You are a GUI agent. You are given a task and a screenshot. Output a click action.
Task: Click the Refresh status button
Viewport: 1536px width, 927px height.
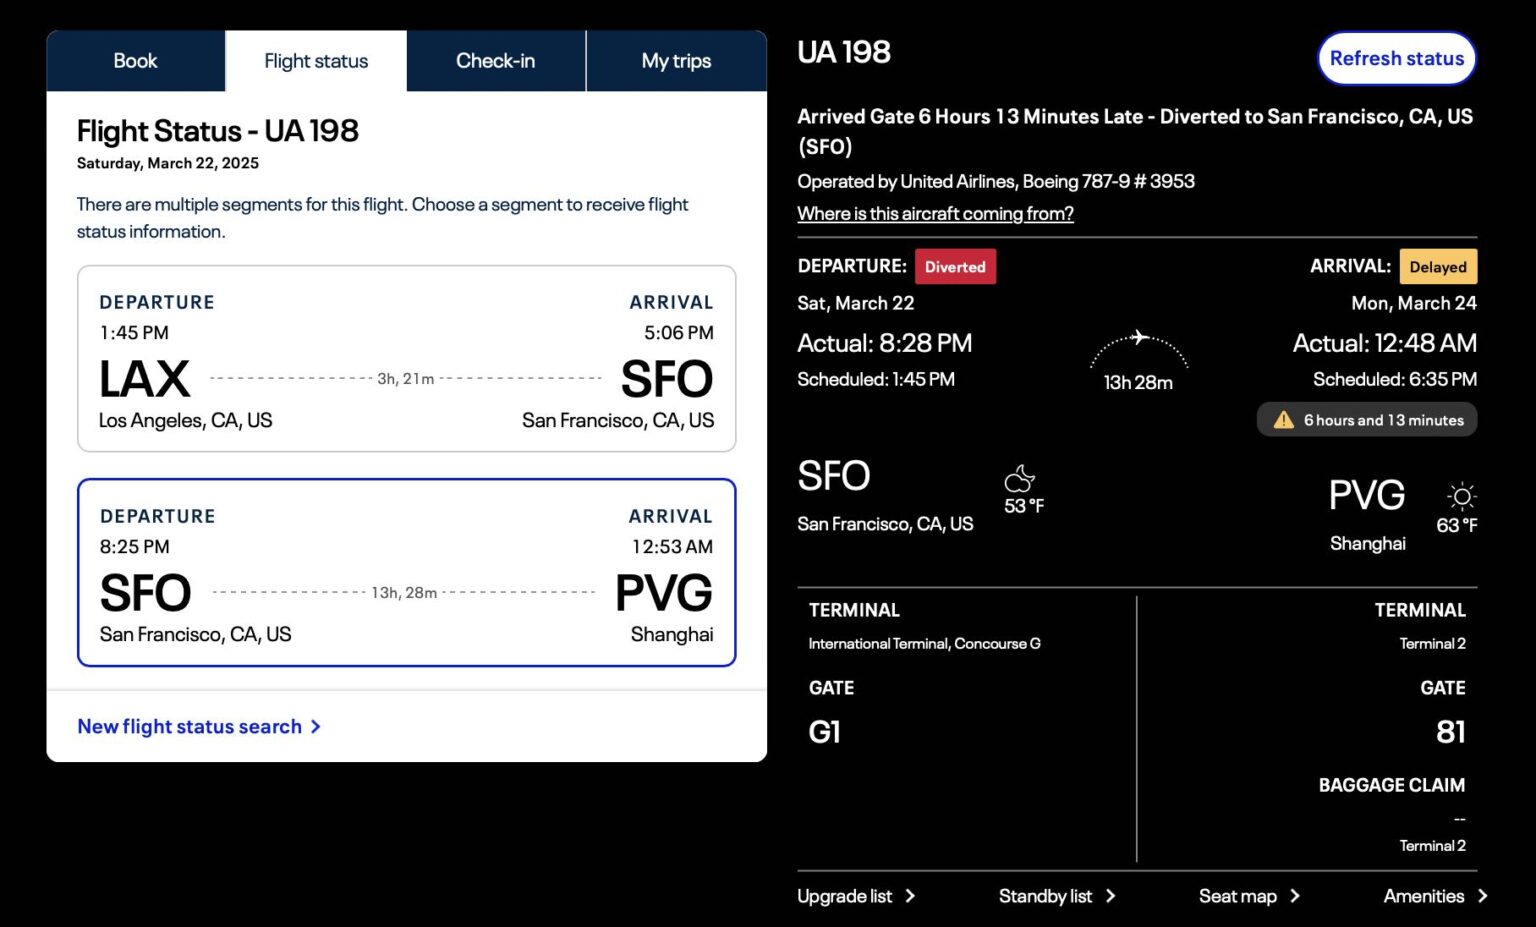[x=1396, y=58]
